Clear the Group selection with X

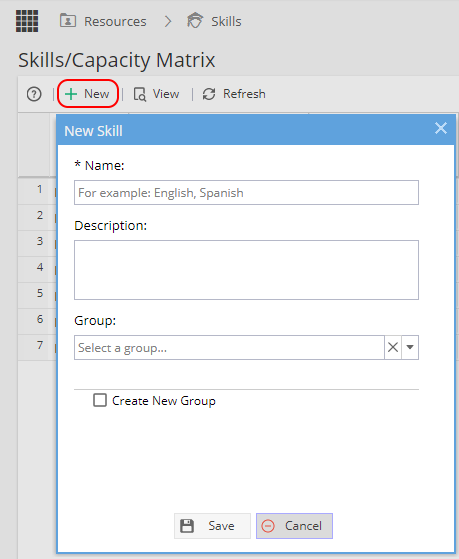coord(393,347)
